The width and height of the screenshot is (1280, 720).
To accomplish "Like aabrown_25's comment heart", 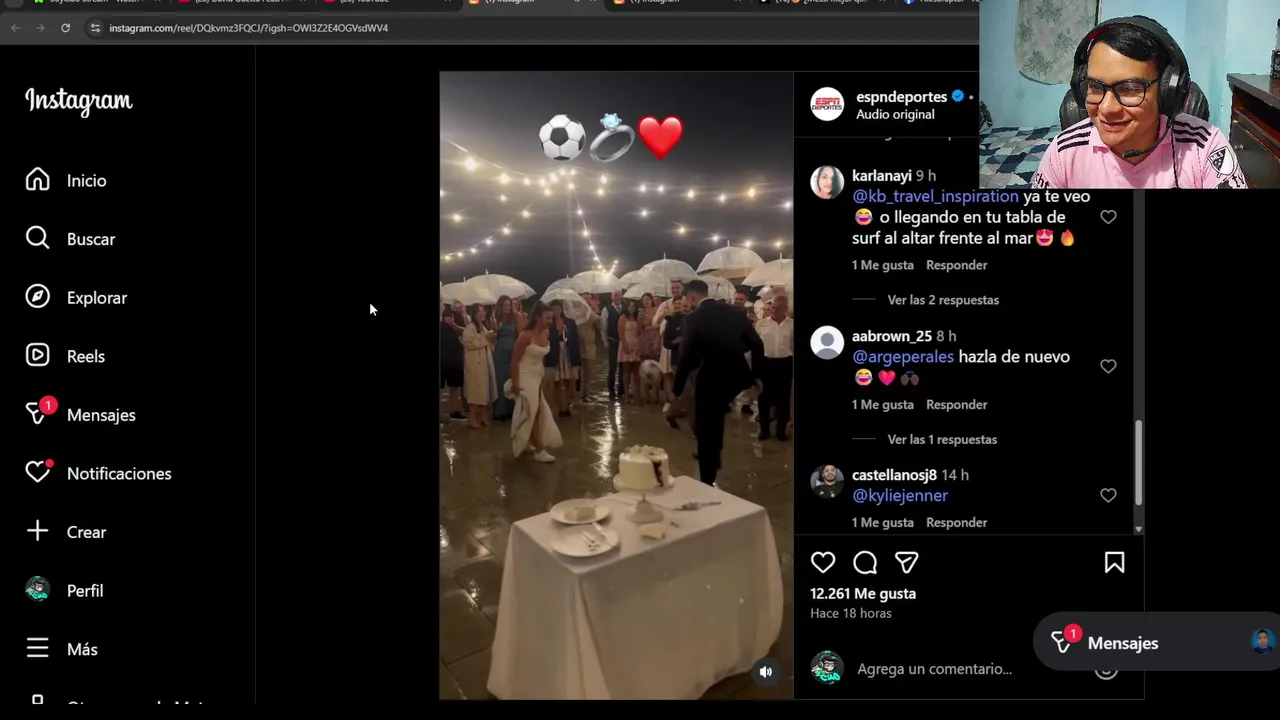I will pyautogui.click(x=1108, y=366).
